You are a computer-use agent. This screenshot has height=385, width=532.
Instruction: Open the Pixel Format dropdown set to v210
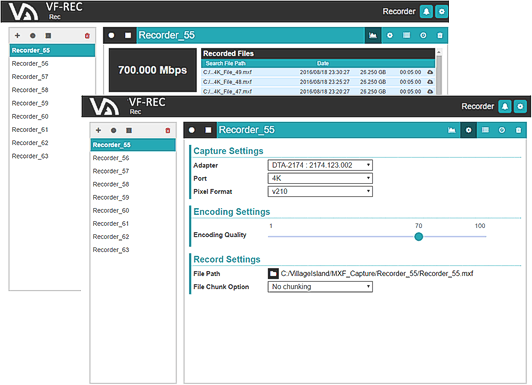320,192
